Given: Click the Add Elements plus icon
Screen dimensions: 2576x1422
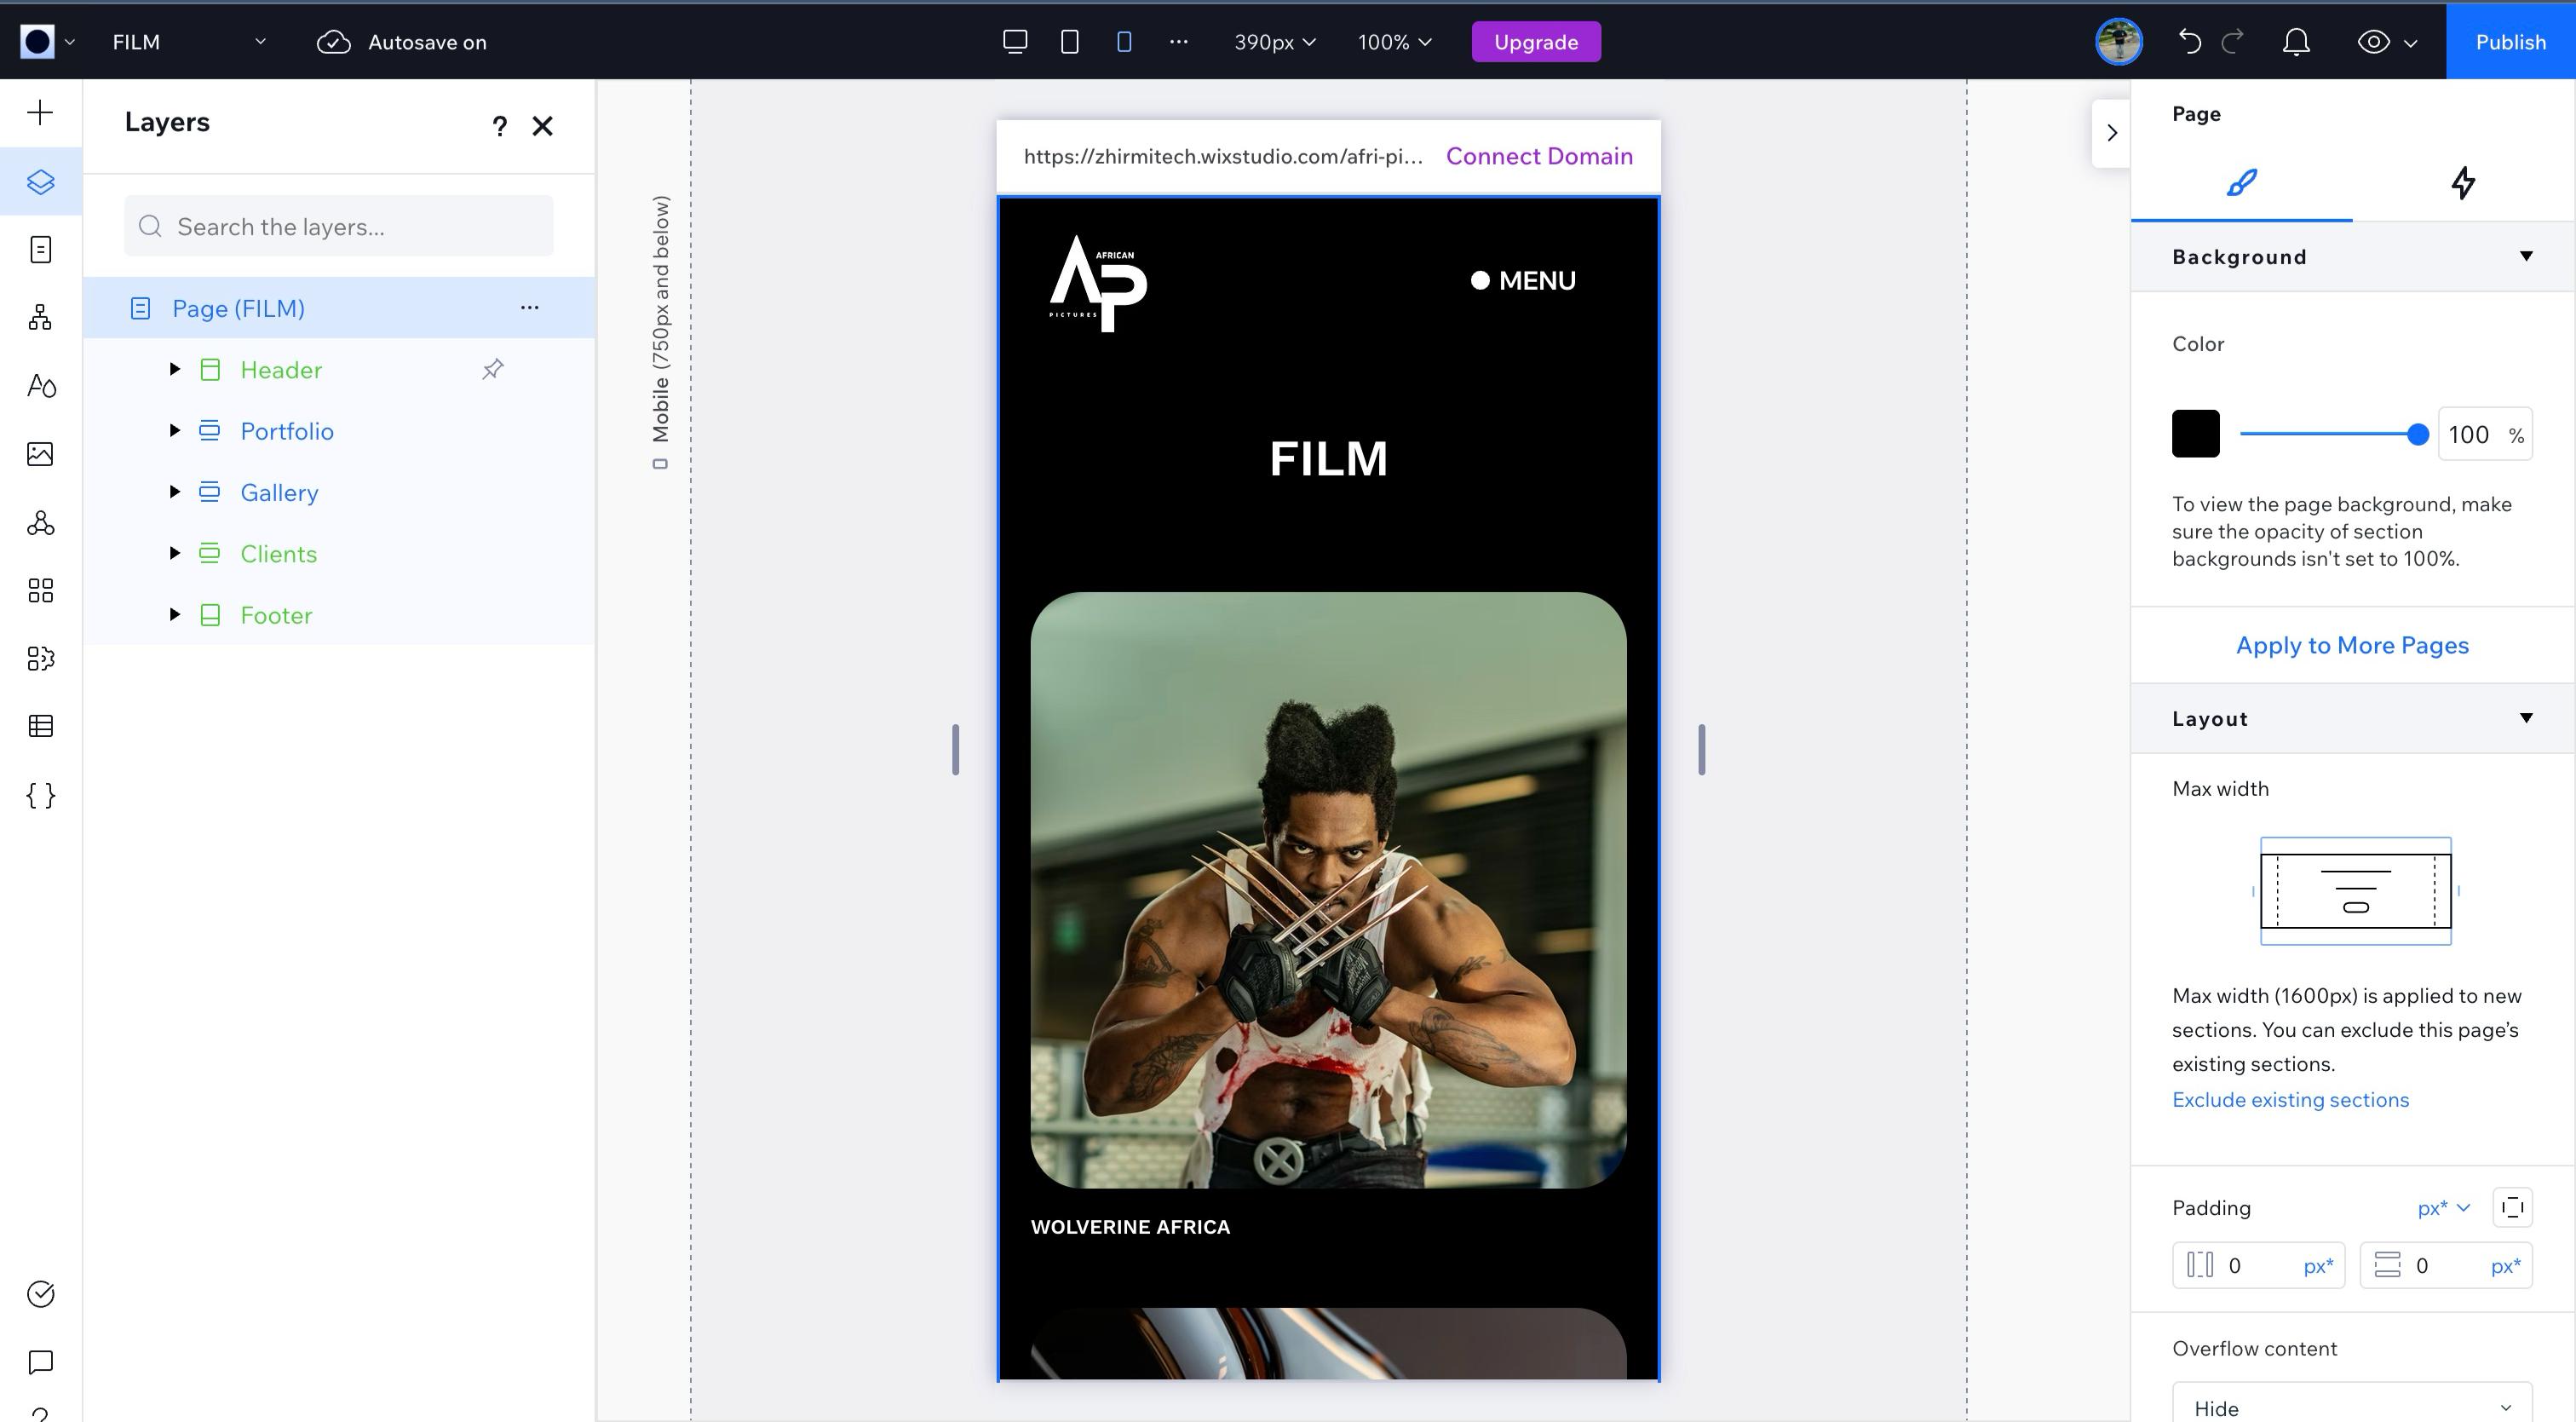Looking at the screenshot, I should coord(40,112).
